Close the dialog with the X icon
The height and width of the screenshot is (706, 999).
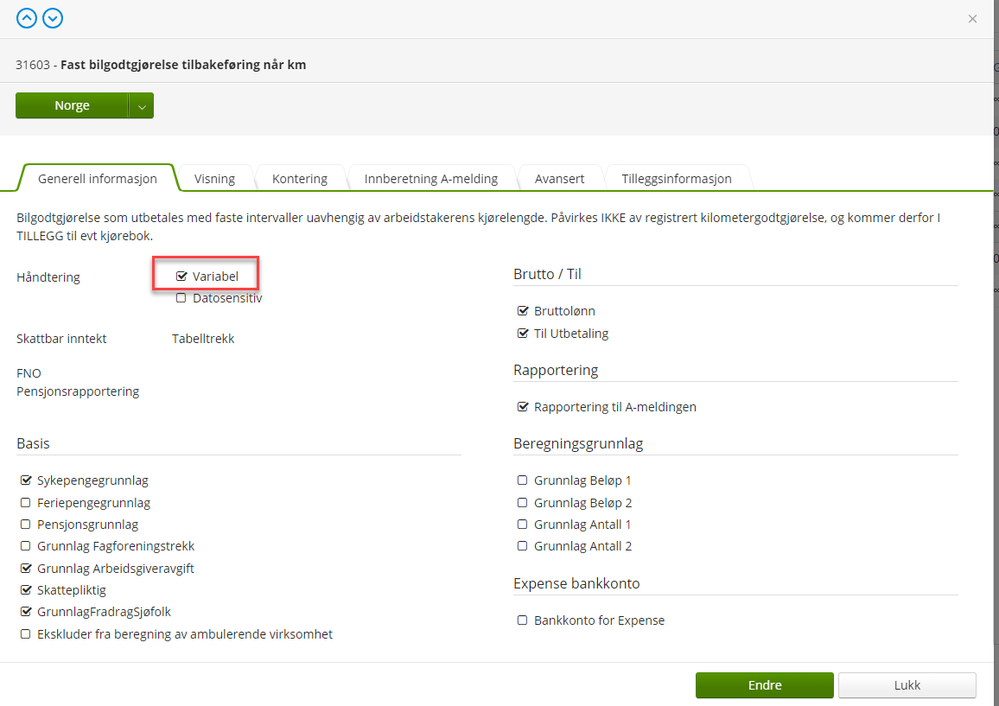972,19
